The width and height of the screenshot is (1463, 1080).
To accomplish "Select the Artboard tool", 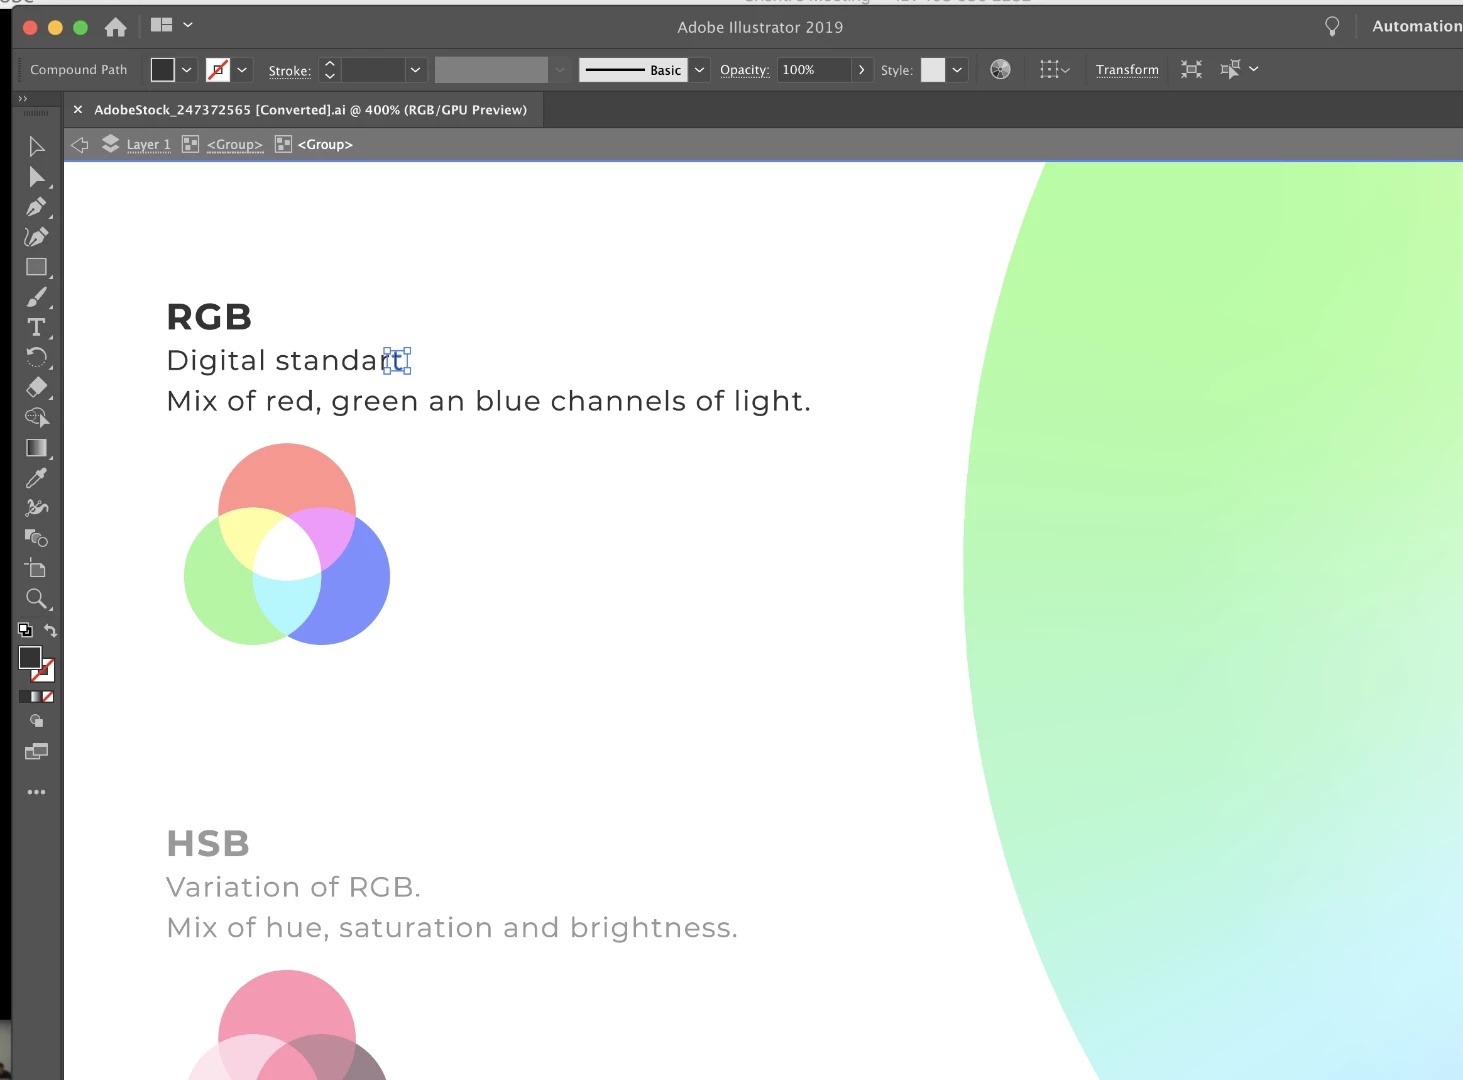I will 36,568.
